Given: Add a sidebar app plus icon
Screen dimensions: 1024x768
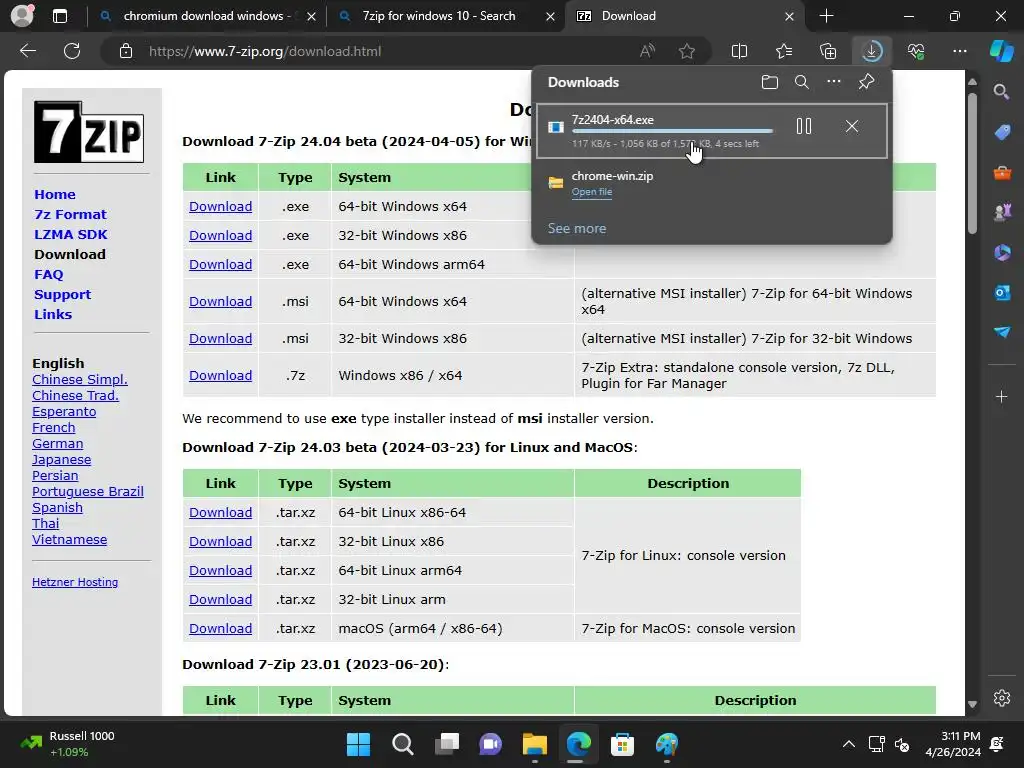Looking at the screenshot, I should [1002, 396].
